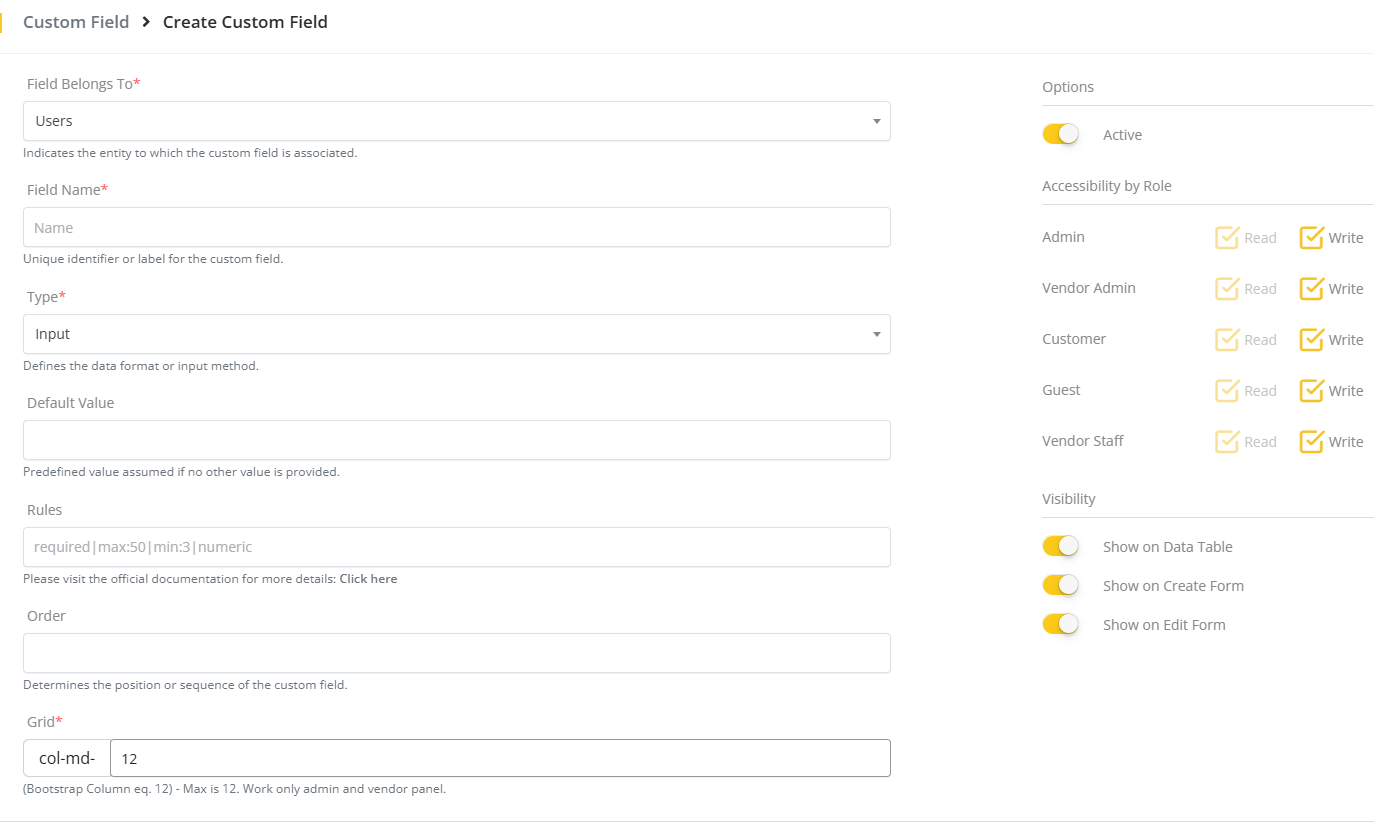Open the Field Belongs To dropdown
1374x822 pixels.
coord(456,121)
